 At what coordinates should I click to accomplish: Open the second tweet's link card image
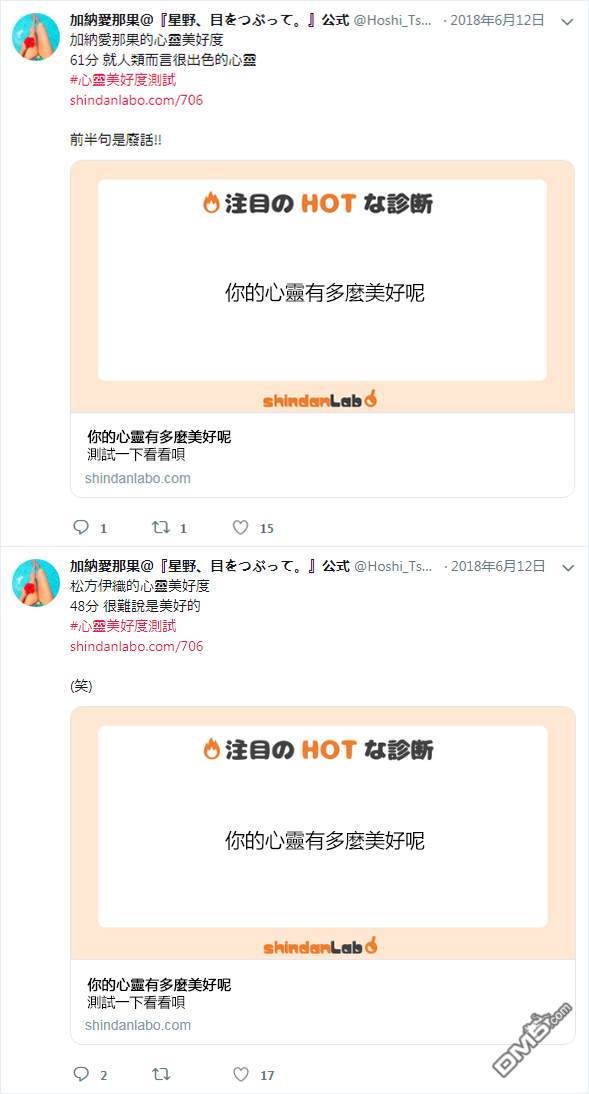322,833
